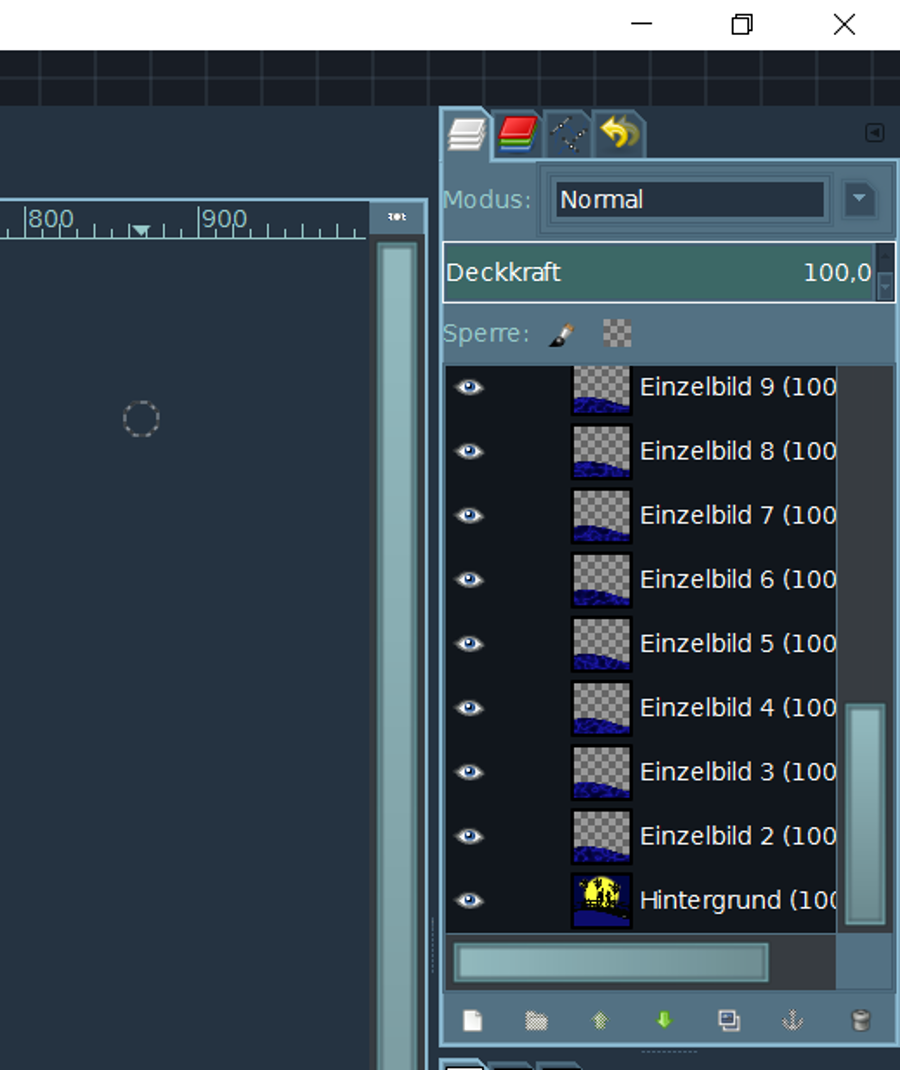Open the mode options arrow button
Viewport: 900px width, 1070px height.
coord(859,199)
